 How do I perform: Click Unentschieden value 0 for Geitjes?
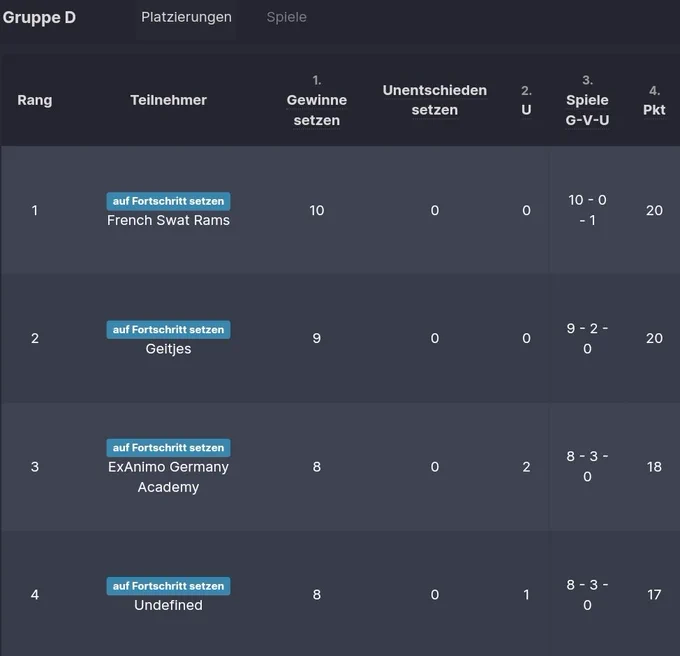435,338
